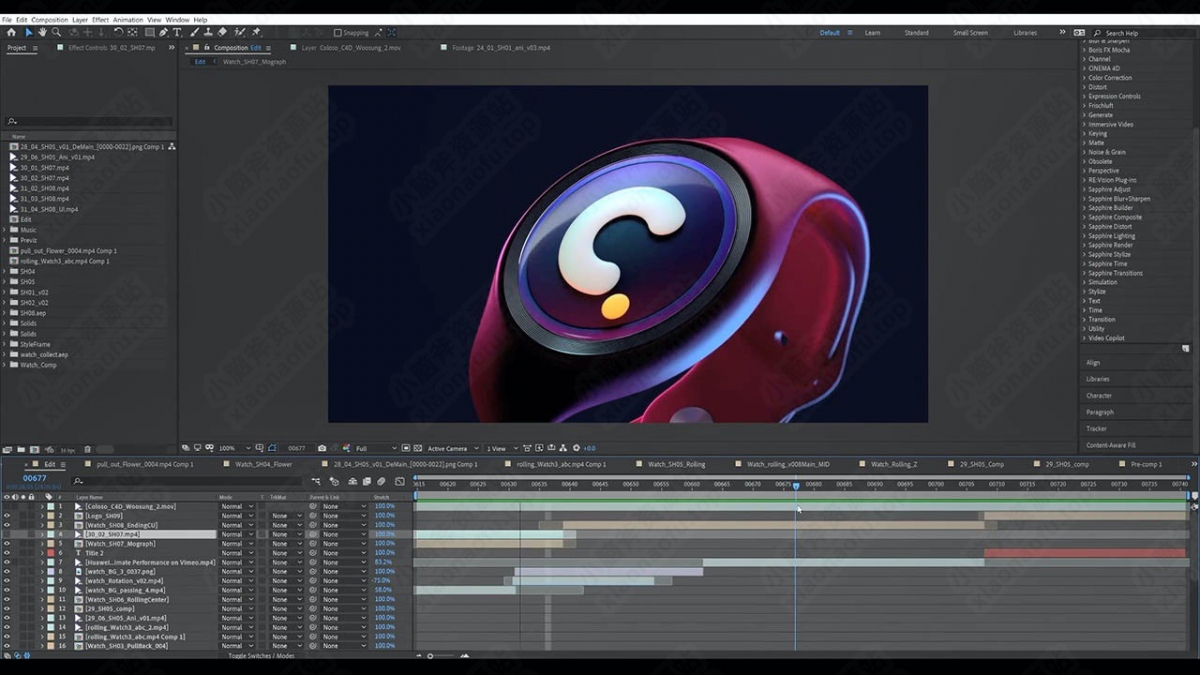Switch to the Small Screen workspace
The image size is (1200, 675).
click(970, 33)
